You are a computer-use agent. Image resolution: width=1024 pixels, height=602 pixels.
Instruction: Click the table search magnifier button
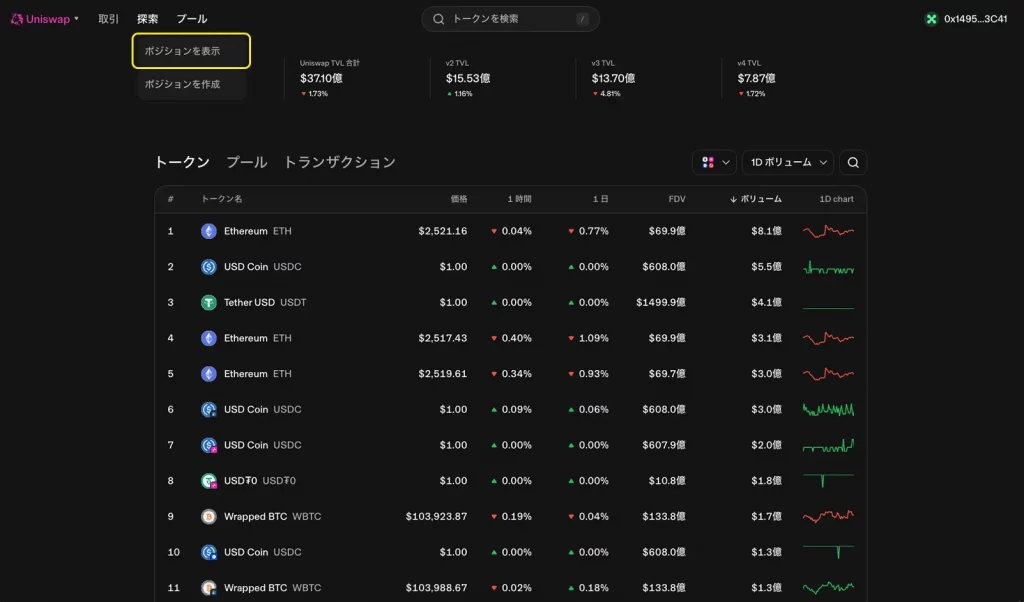(x=853, y=162)
